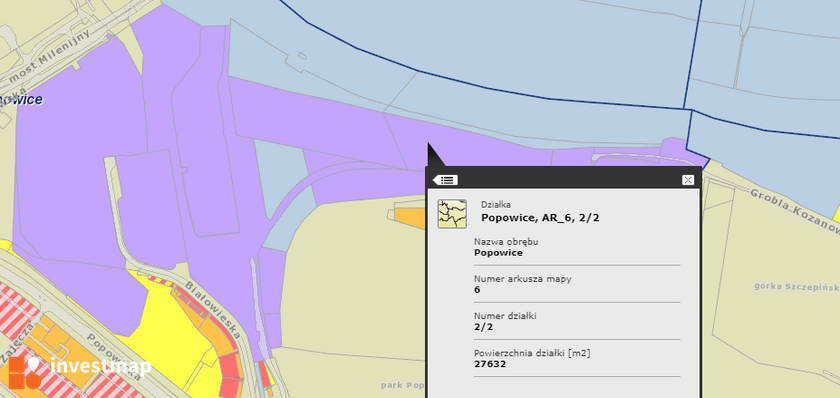Click the Działka parcel layer thumbnail icon
The width and height of the screenshot is (840, 398).
[452, 214]
